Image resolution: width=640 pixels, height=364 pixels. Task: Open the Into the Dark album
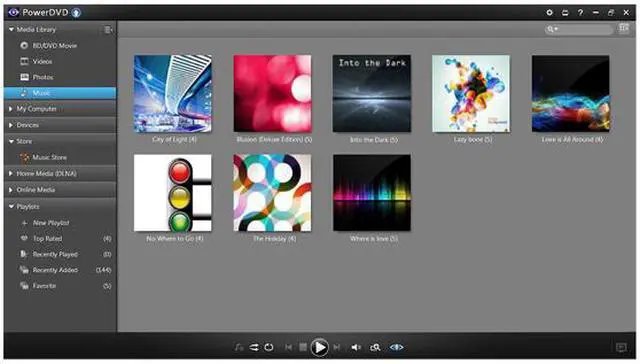(372, 93)
